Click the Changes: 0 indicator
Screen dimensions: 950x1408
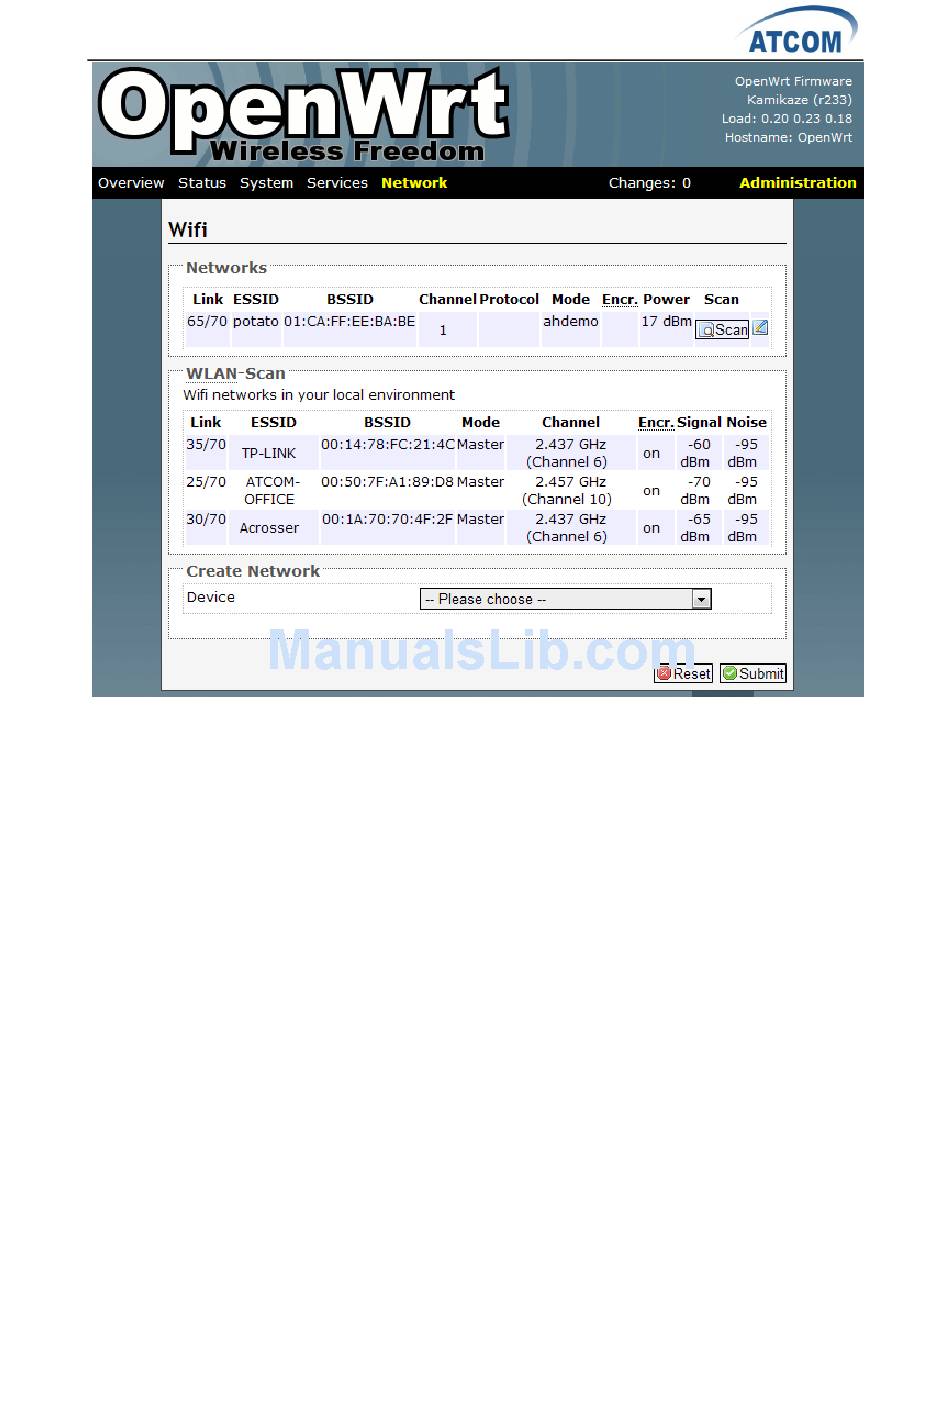pyautogui.click(x=649, y=183)
